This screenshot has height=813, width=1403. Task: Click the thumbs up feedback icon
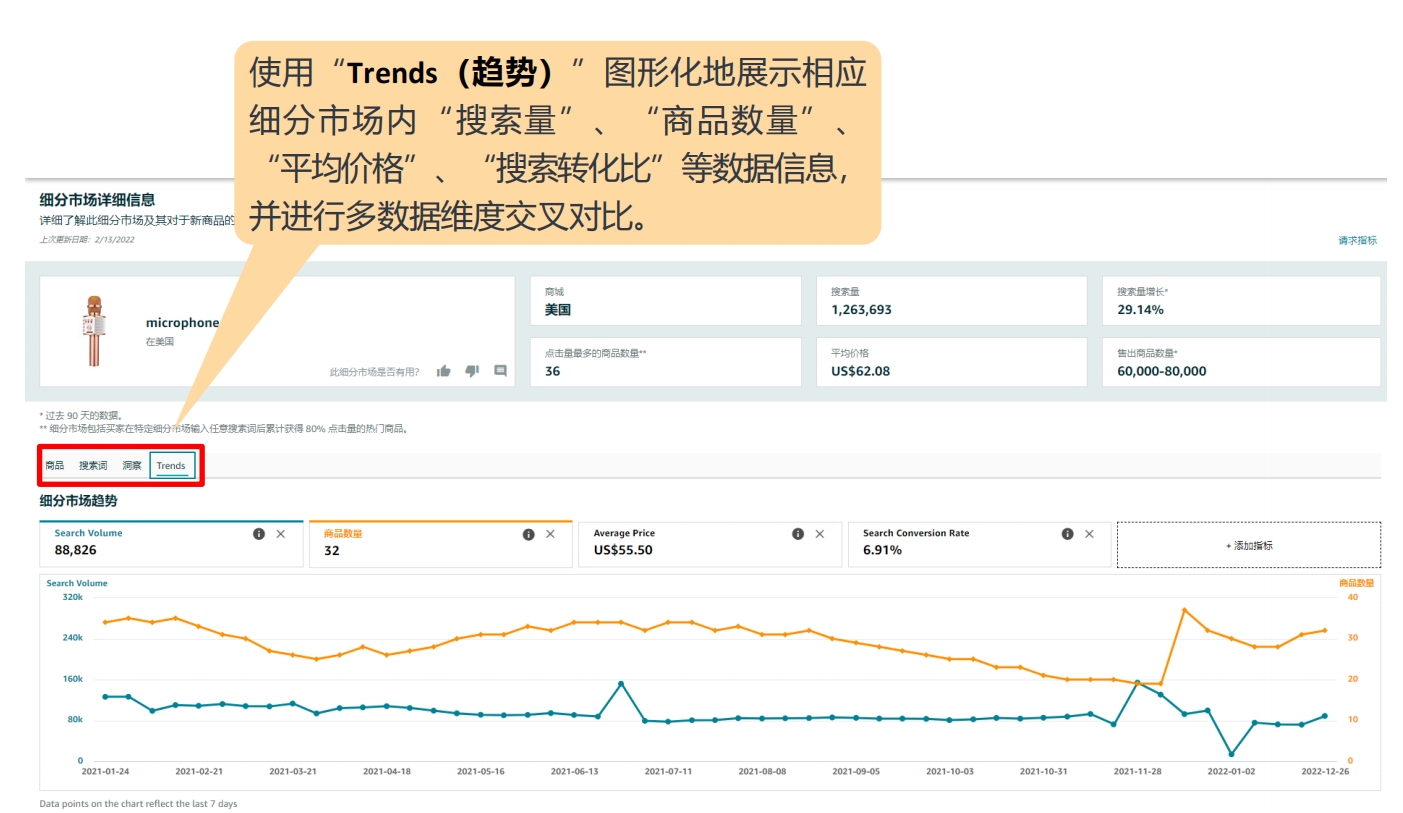tap(443, 371)
